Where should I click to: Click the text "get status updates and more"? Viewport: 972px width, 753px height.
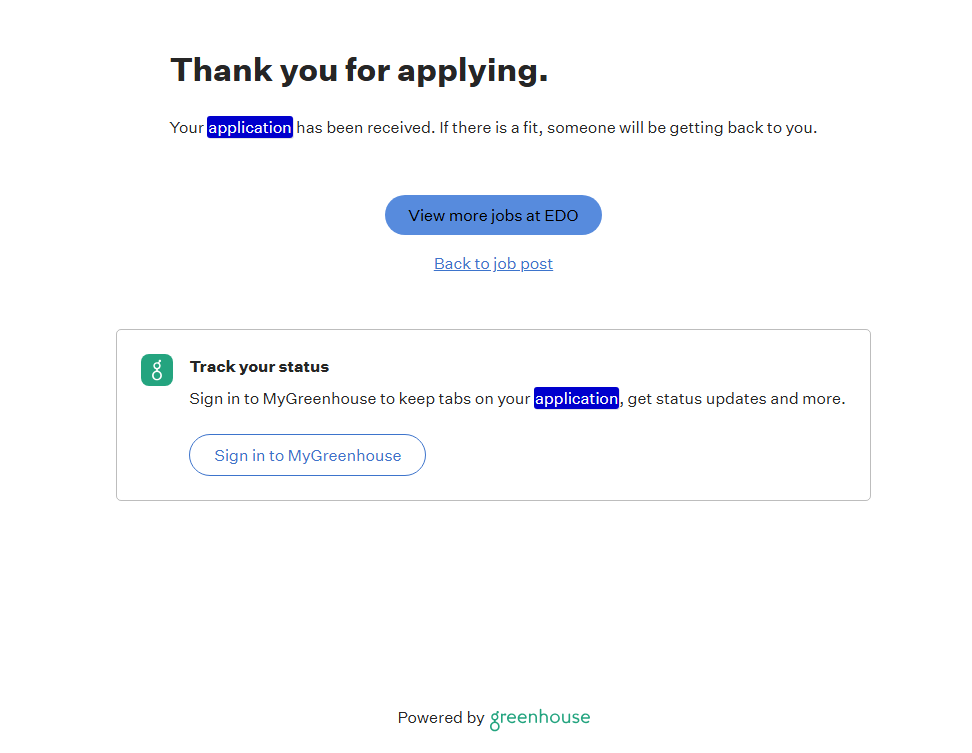736,399
